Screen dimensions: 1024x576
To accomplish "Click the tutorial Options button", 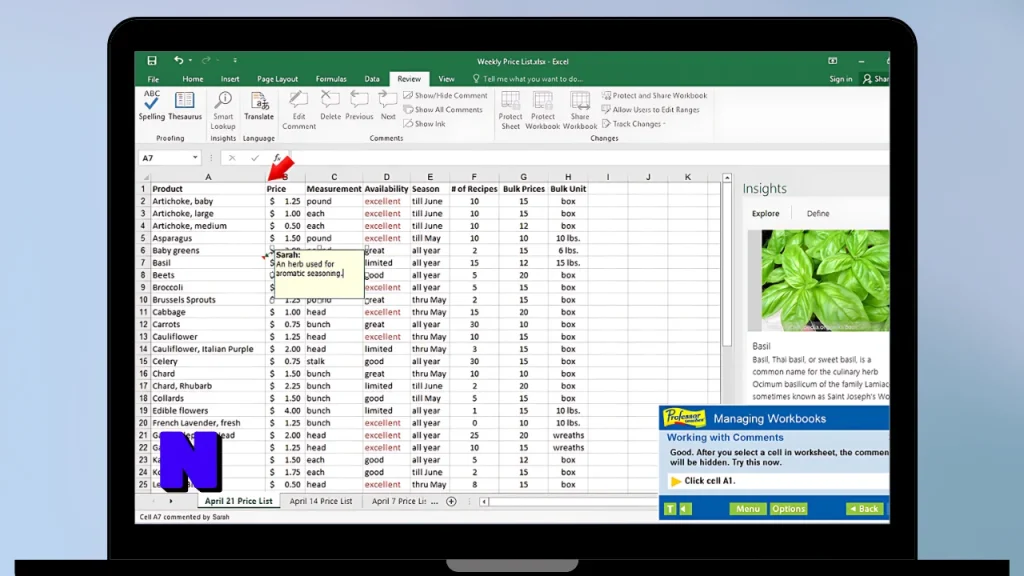I will (788, 509).
